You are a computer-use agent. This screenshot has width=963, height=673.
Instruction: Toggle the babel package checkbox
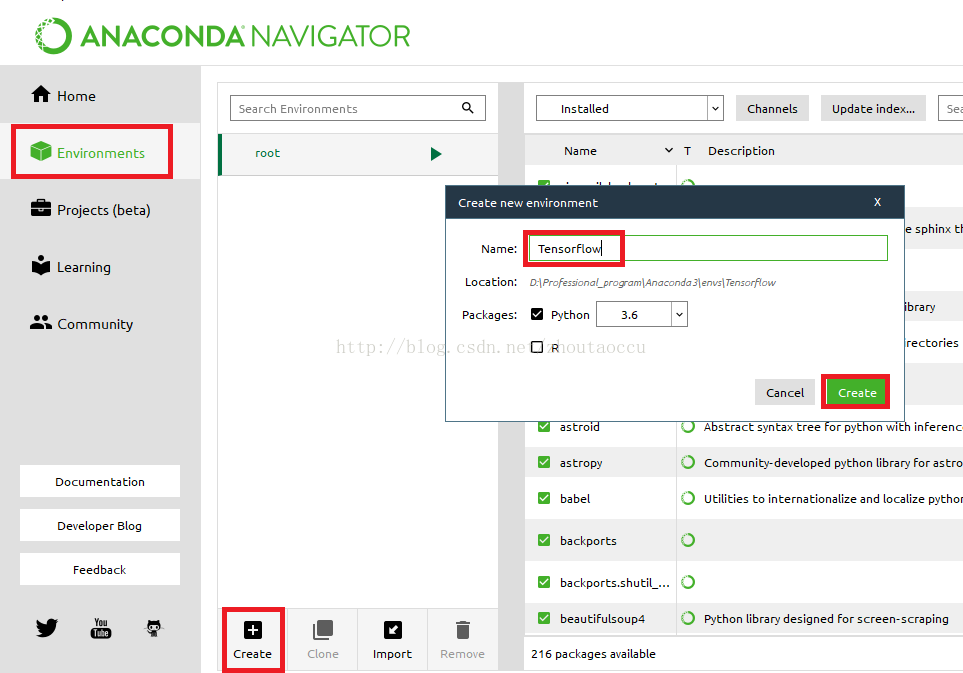[544, 498]
